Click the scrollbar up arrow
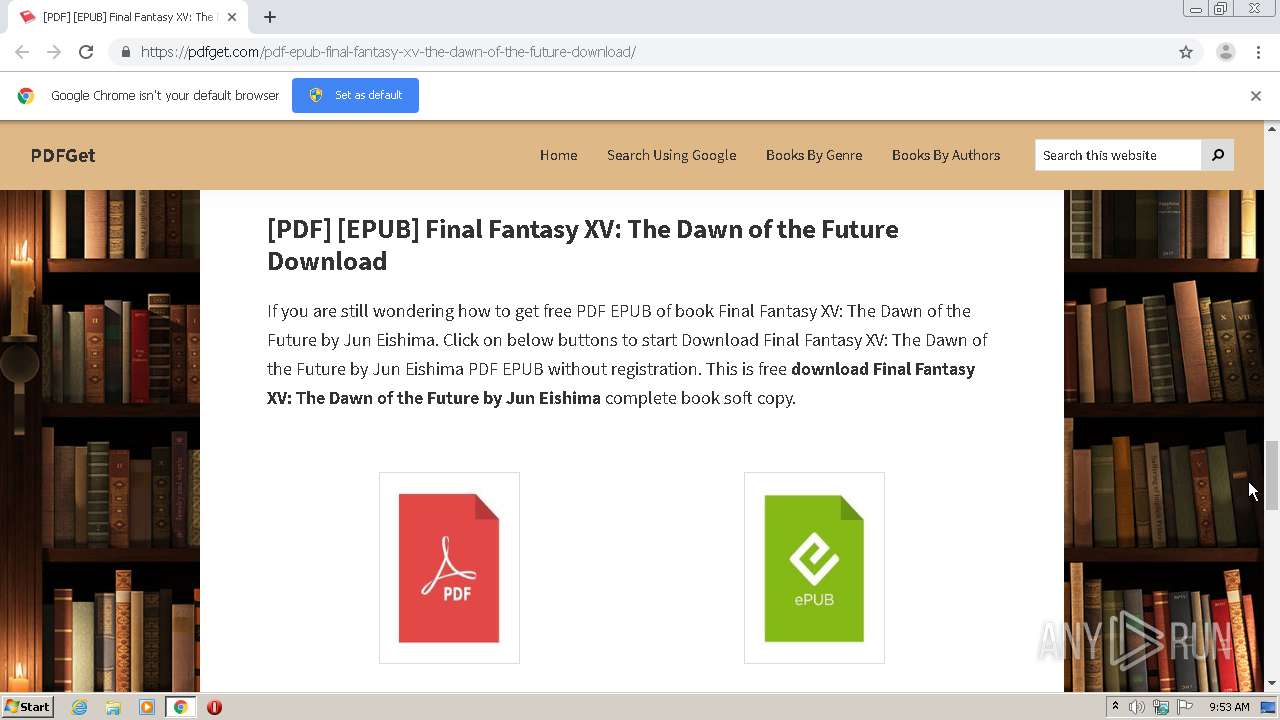The width and height of the screenshot is (1280, 720). coord(1272,129)
